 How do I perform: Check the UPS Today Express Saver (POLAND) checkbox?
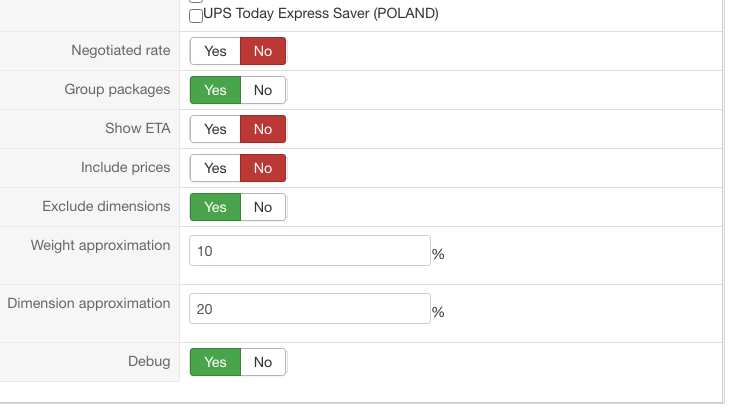[x=196, y=16]
